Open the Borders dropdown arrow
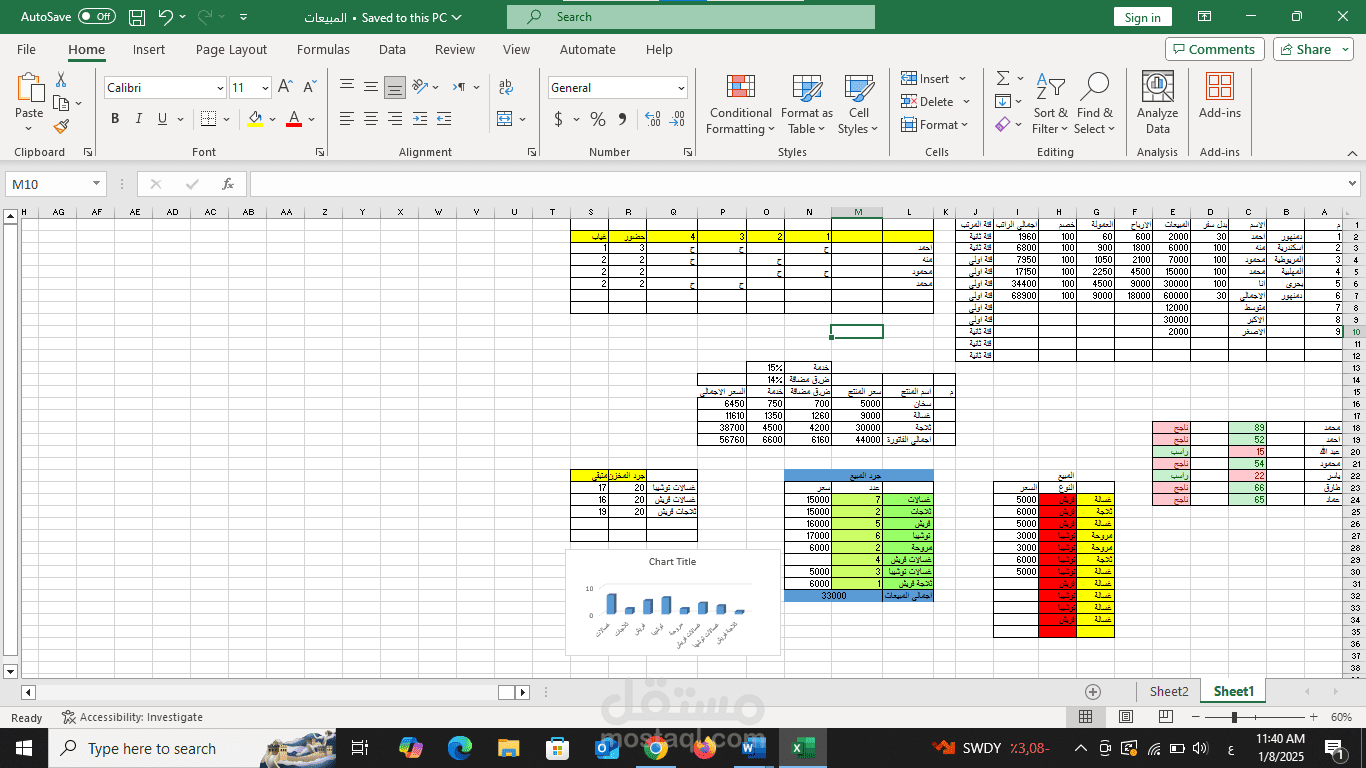1366x768 pixels. [x=227, y=119]
